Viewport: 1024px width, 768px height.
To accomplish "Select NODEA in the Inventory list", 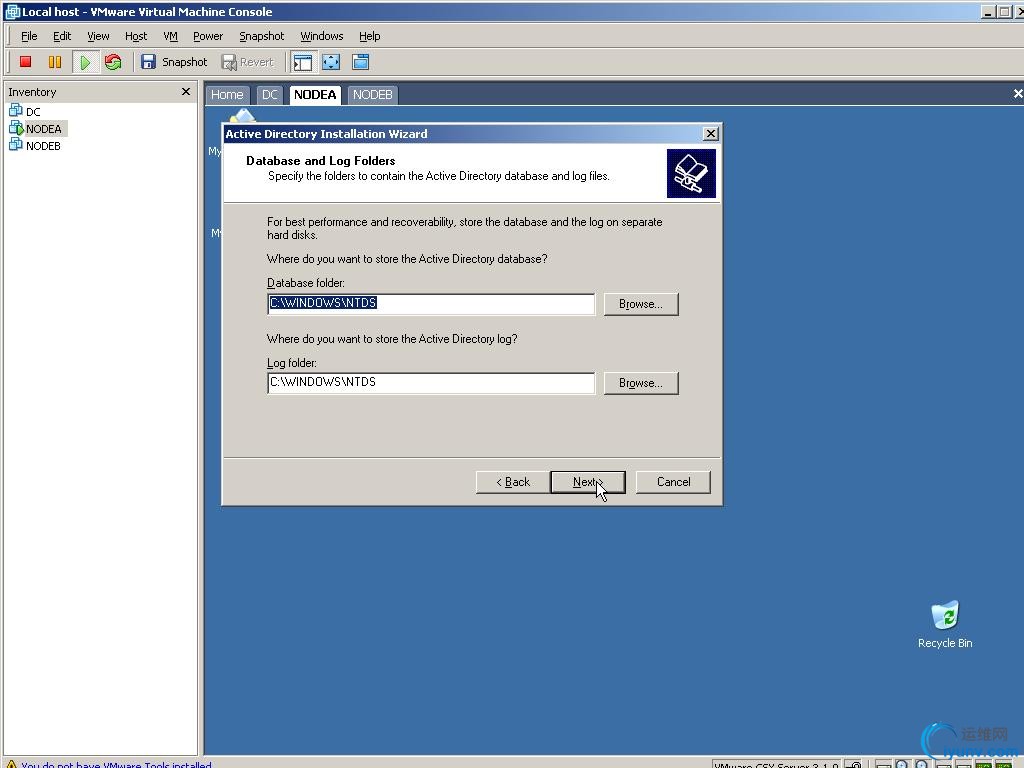I will pos(36,129).
